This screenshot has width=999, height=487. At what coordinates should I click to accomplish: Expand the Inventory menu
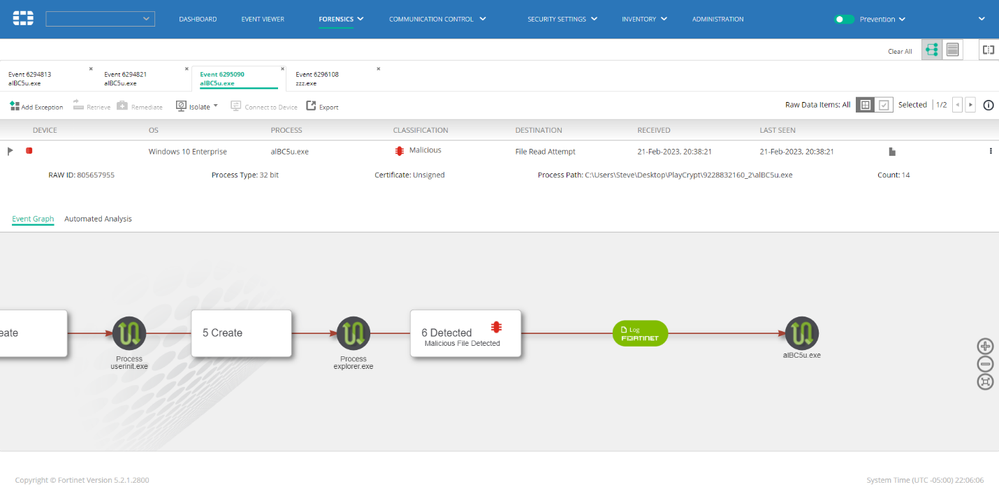pyautogui.click(x=644, y=19)
